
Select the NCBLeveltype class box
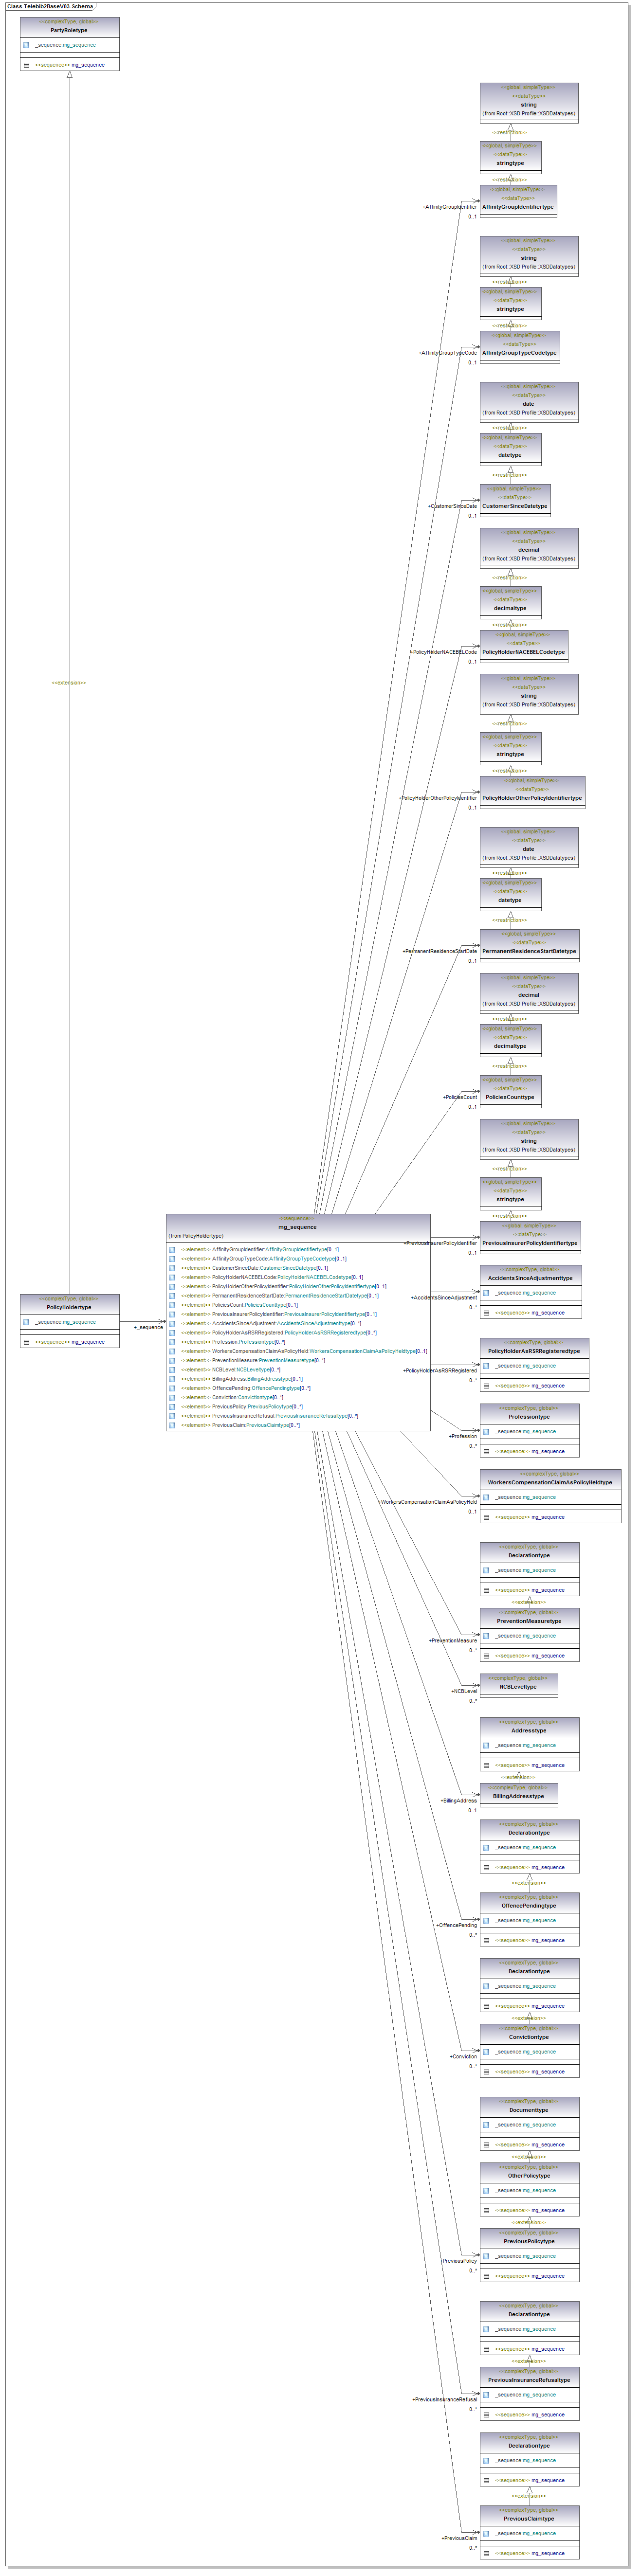click(518, 1686)
